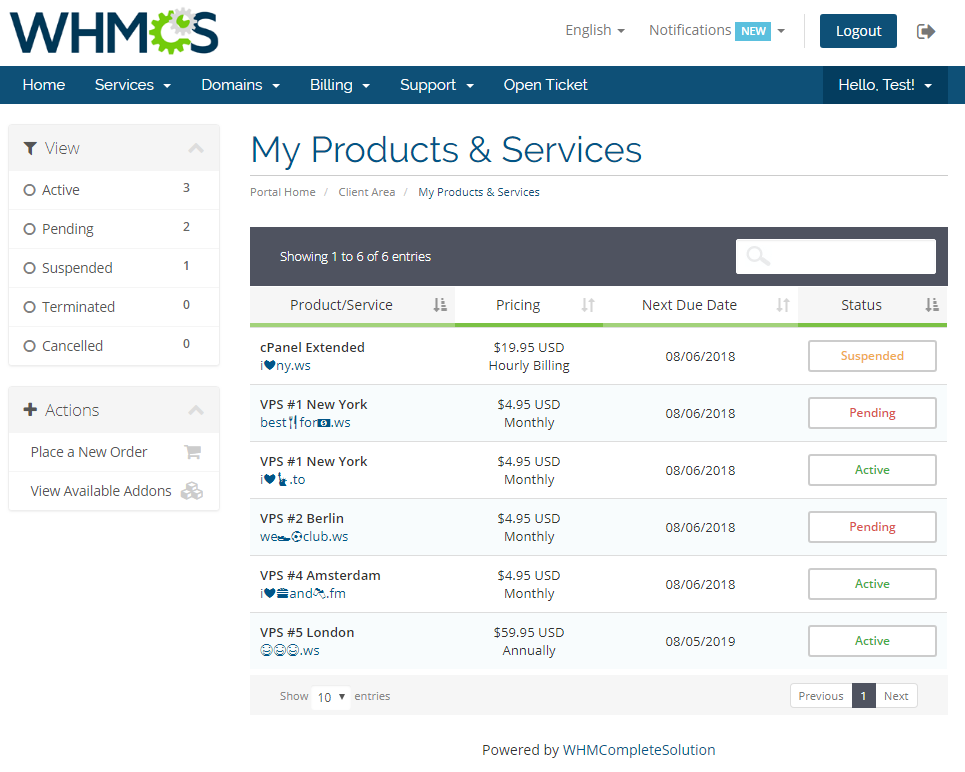The height and width of the screenshot is (772, 965).
Task: Click the Portal Home breadcrumb link
Action: tap(282, 192)
